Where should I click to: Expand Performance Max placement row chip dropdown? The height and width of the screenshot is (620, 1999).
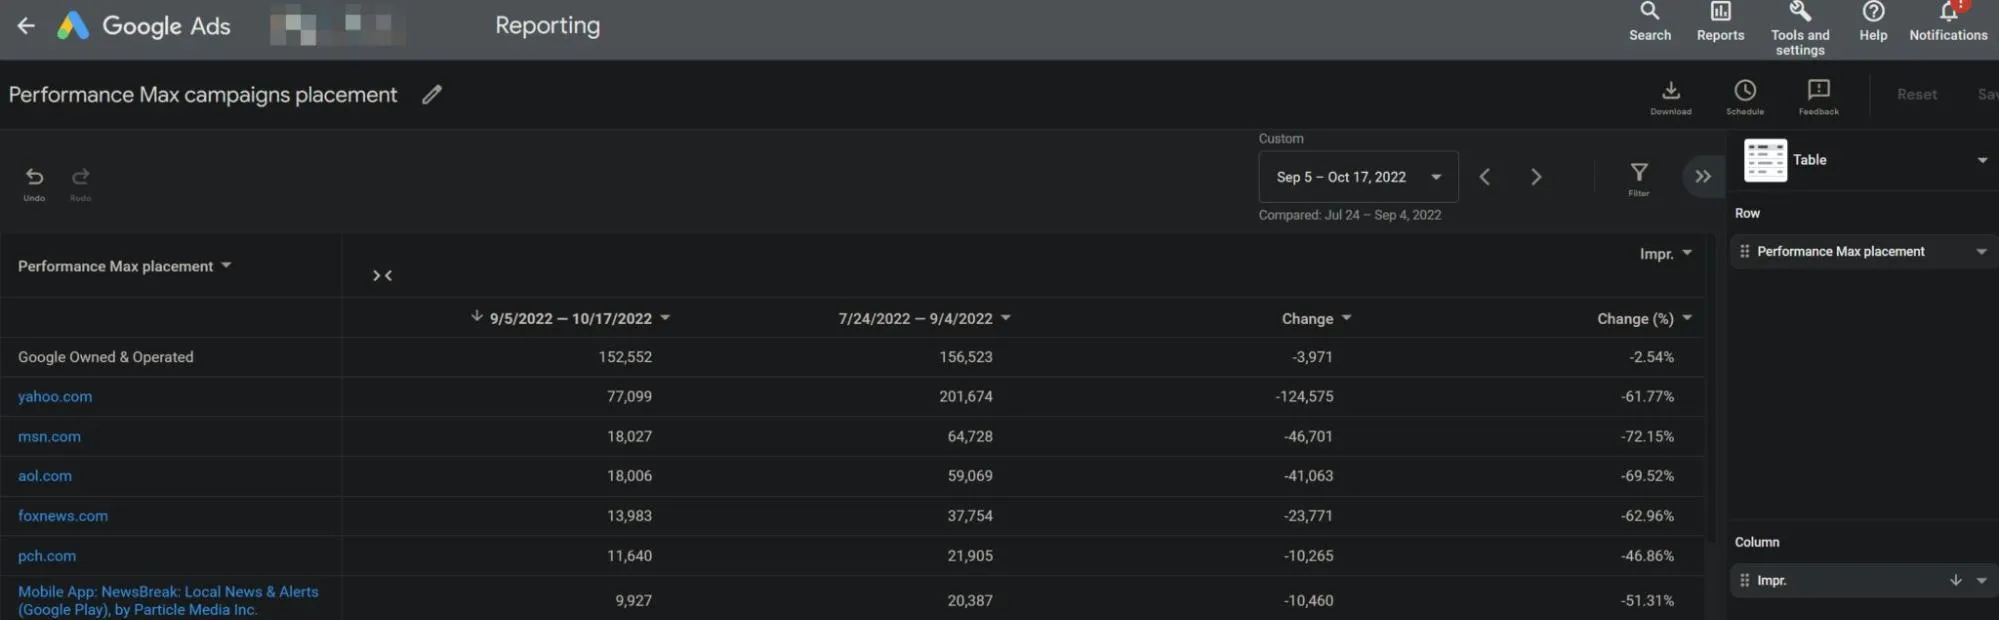[x=1981, y=252]
